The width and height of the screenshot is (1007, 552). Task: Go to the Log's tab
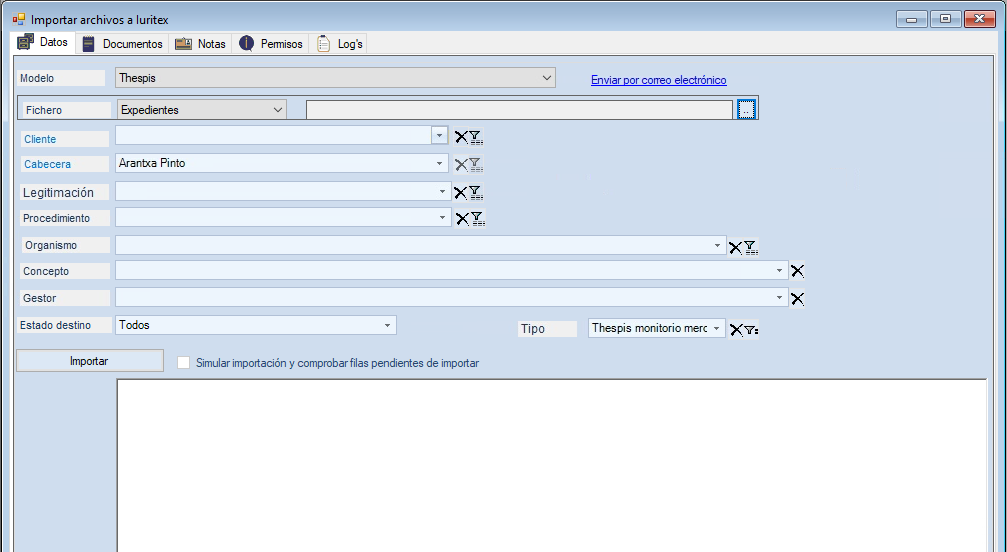tap(340, 44)
